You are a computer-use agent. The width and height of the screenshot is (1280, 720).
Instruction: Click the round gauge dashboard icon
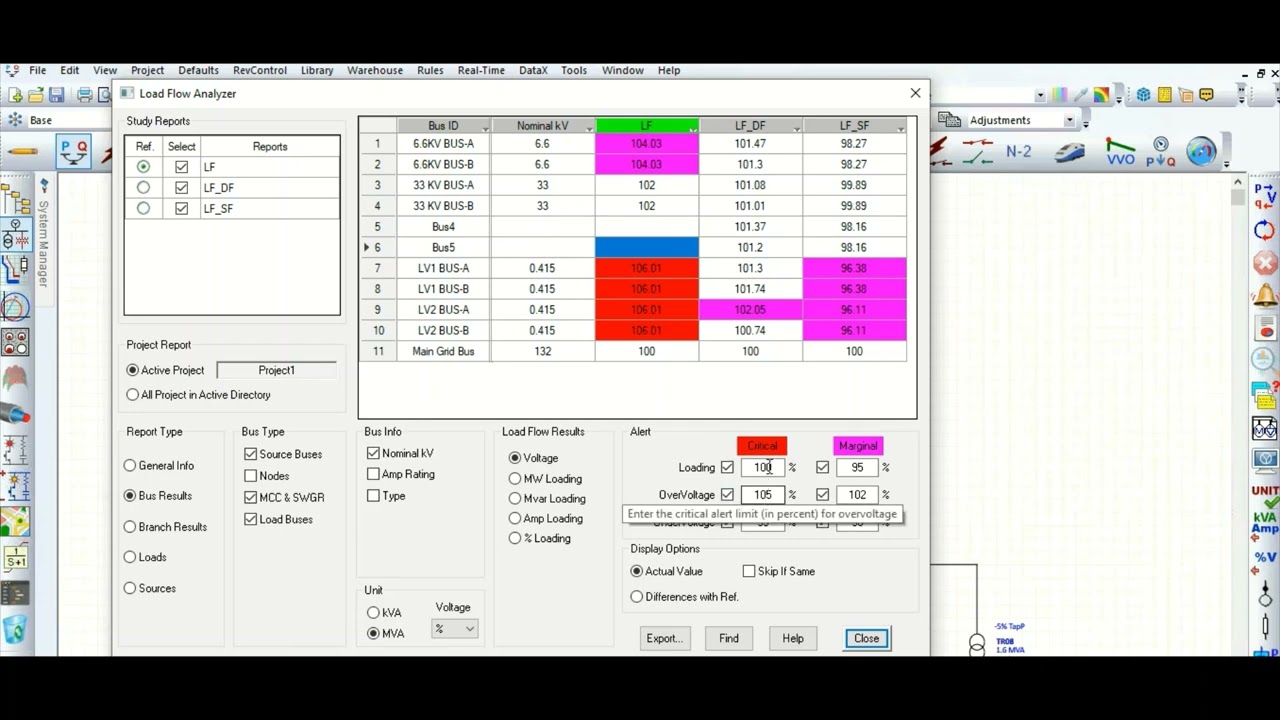[x=1201, y=152]
